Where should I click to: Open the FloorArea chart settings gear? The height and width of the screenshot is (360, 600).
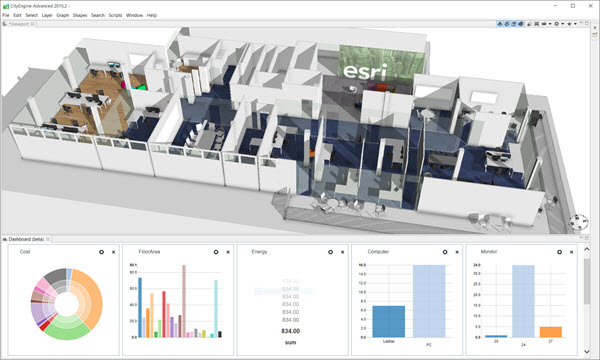[x=216, y=252]
